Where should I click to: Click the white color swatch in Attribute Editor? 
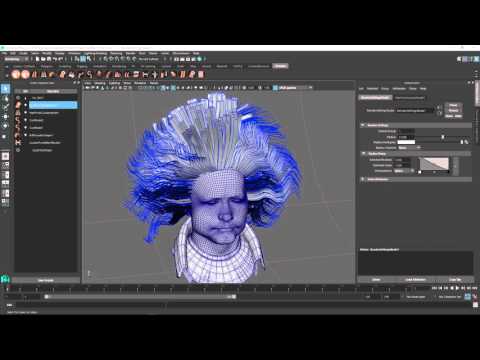(406, 142)
